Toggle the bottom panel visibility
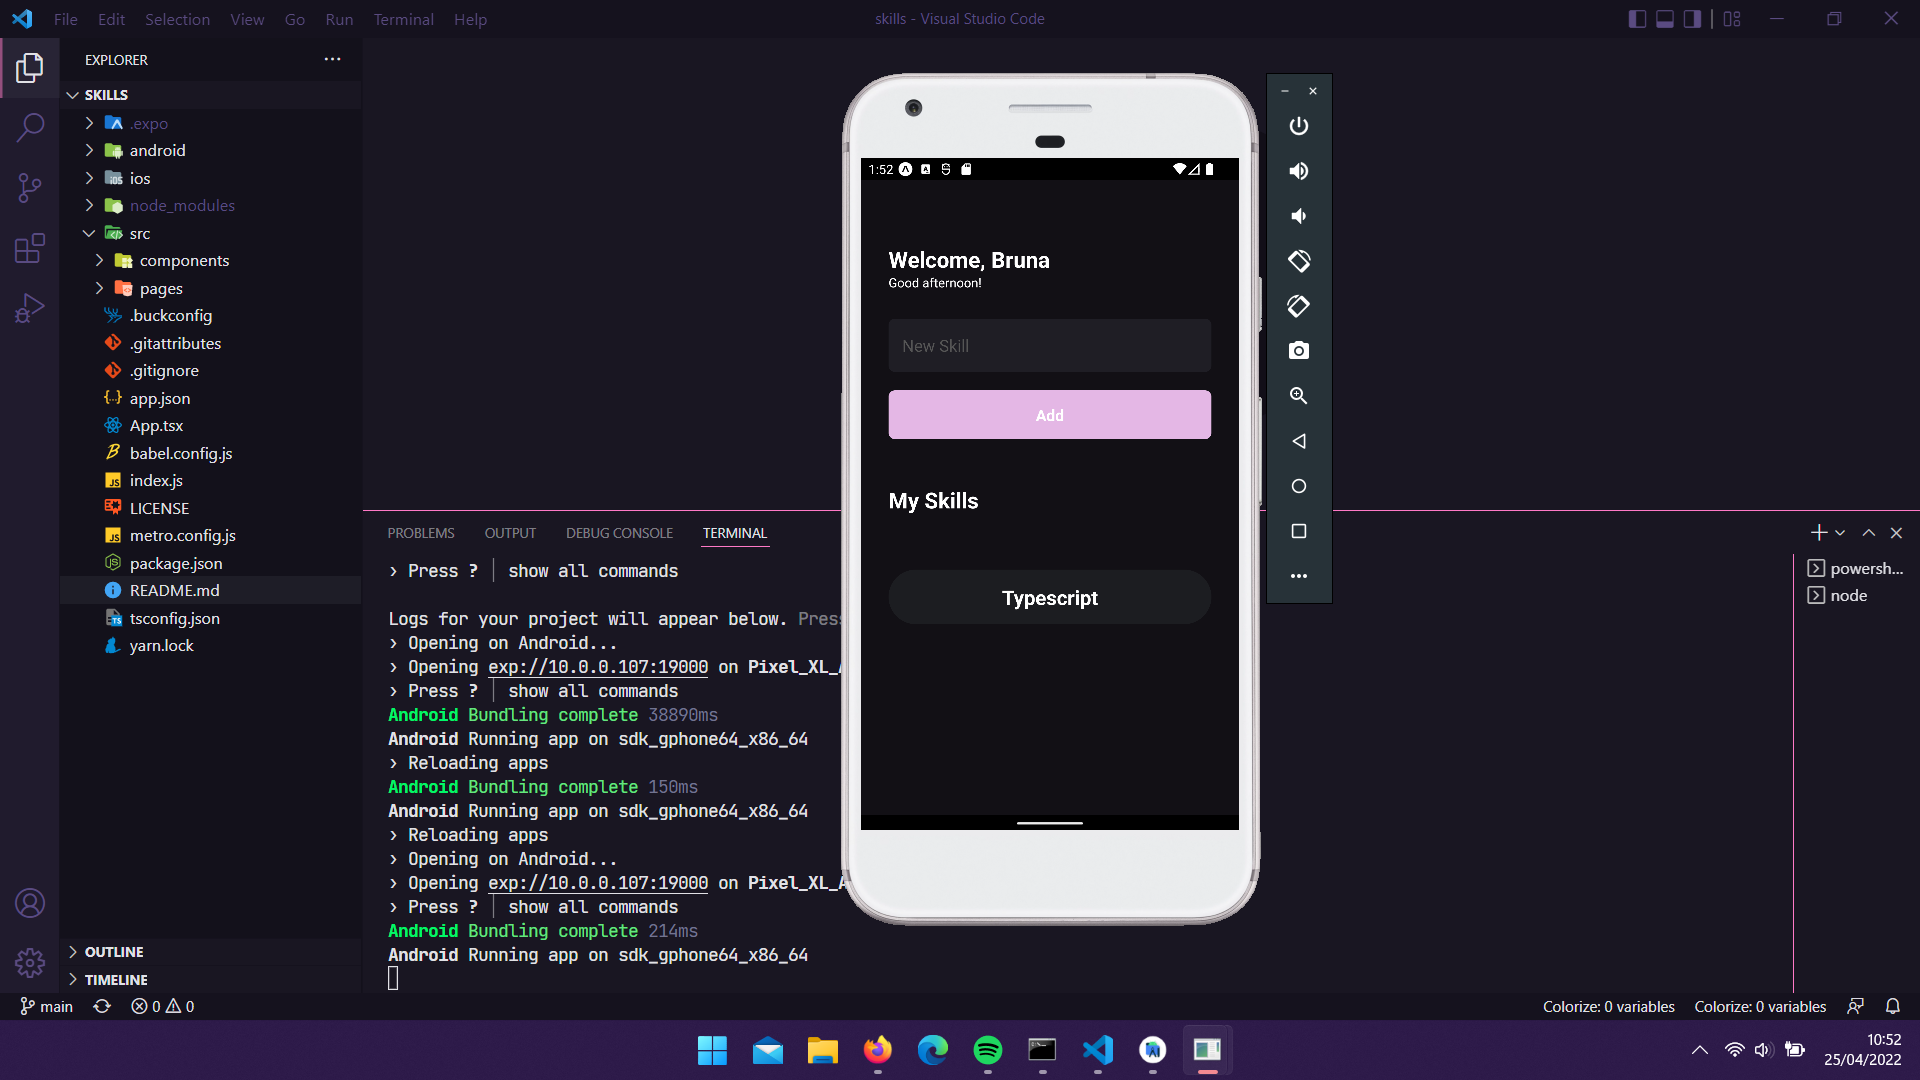The width and height of the screenshot is (1920, 1080). (x=1664, y=18)
